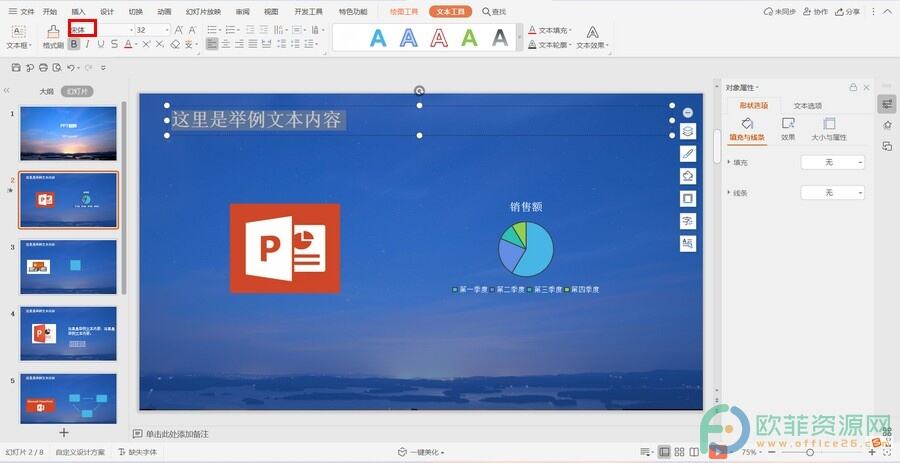Click the 协作 (Collaborate) button
This screenshot has width=900, height=463.
tap(816, 11)
